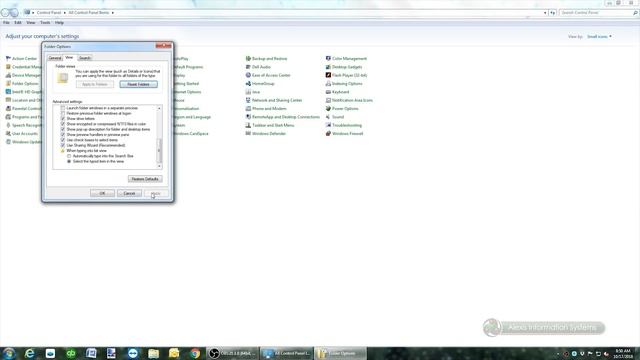Click the address bar refresh button
This screenshot has width=640, height=360.
(553, 13)
